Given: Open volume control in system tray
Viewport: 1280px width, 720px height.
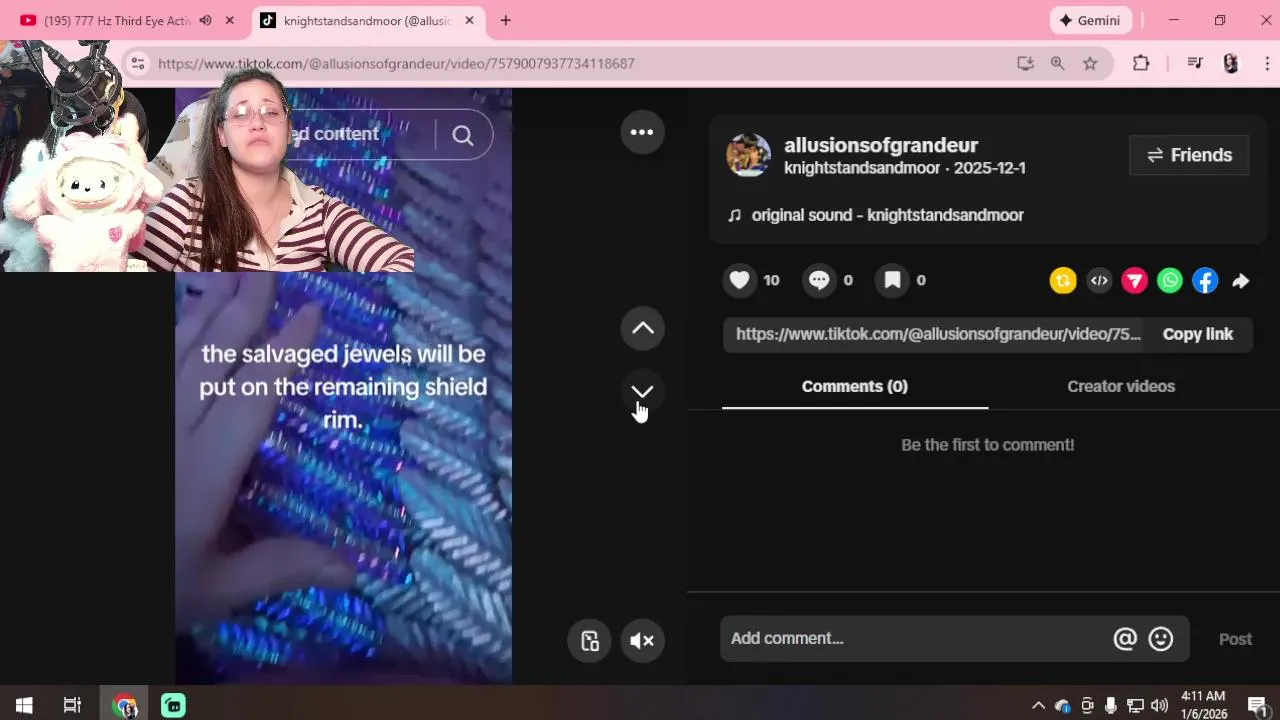Looking at the screenshot, I should (x=1159, y=705).
